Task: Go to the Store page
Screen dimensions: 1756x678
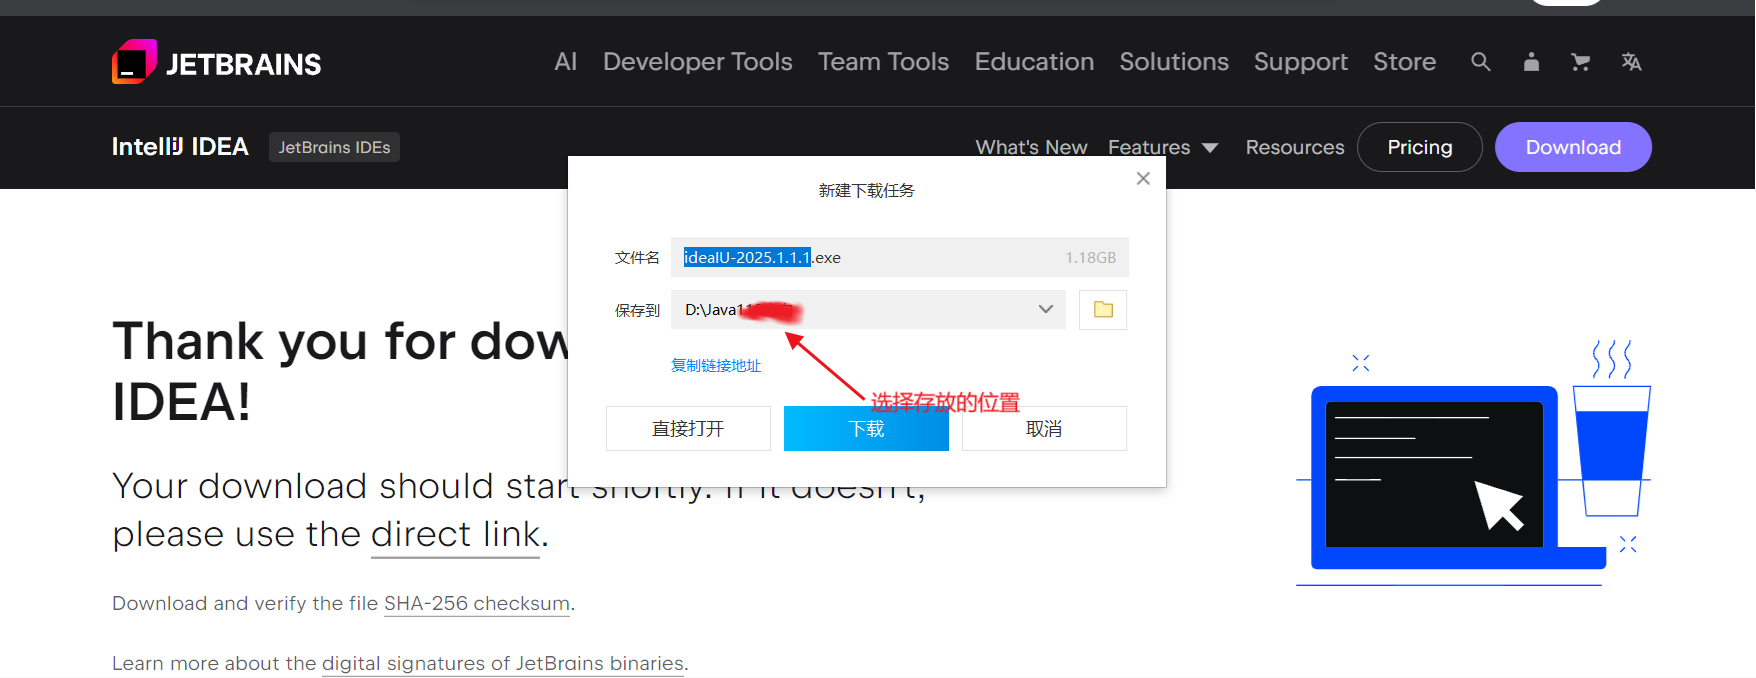Action: [1405, 62]
